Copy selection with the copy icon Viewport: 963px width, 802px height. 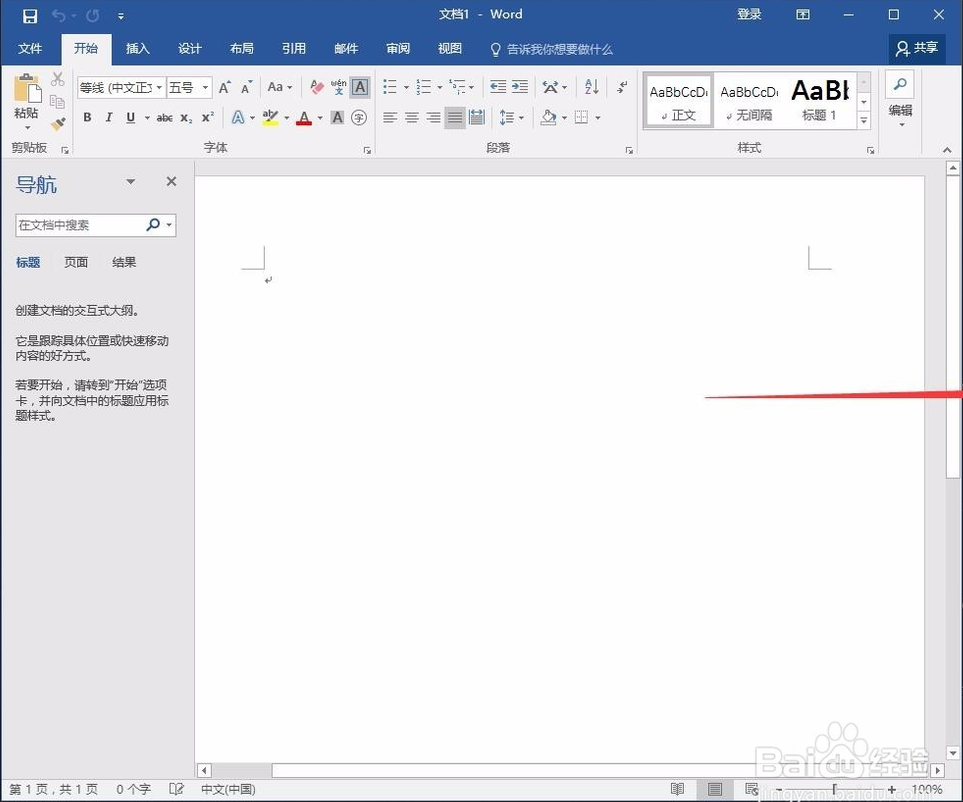click(x=57, y=101)
